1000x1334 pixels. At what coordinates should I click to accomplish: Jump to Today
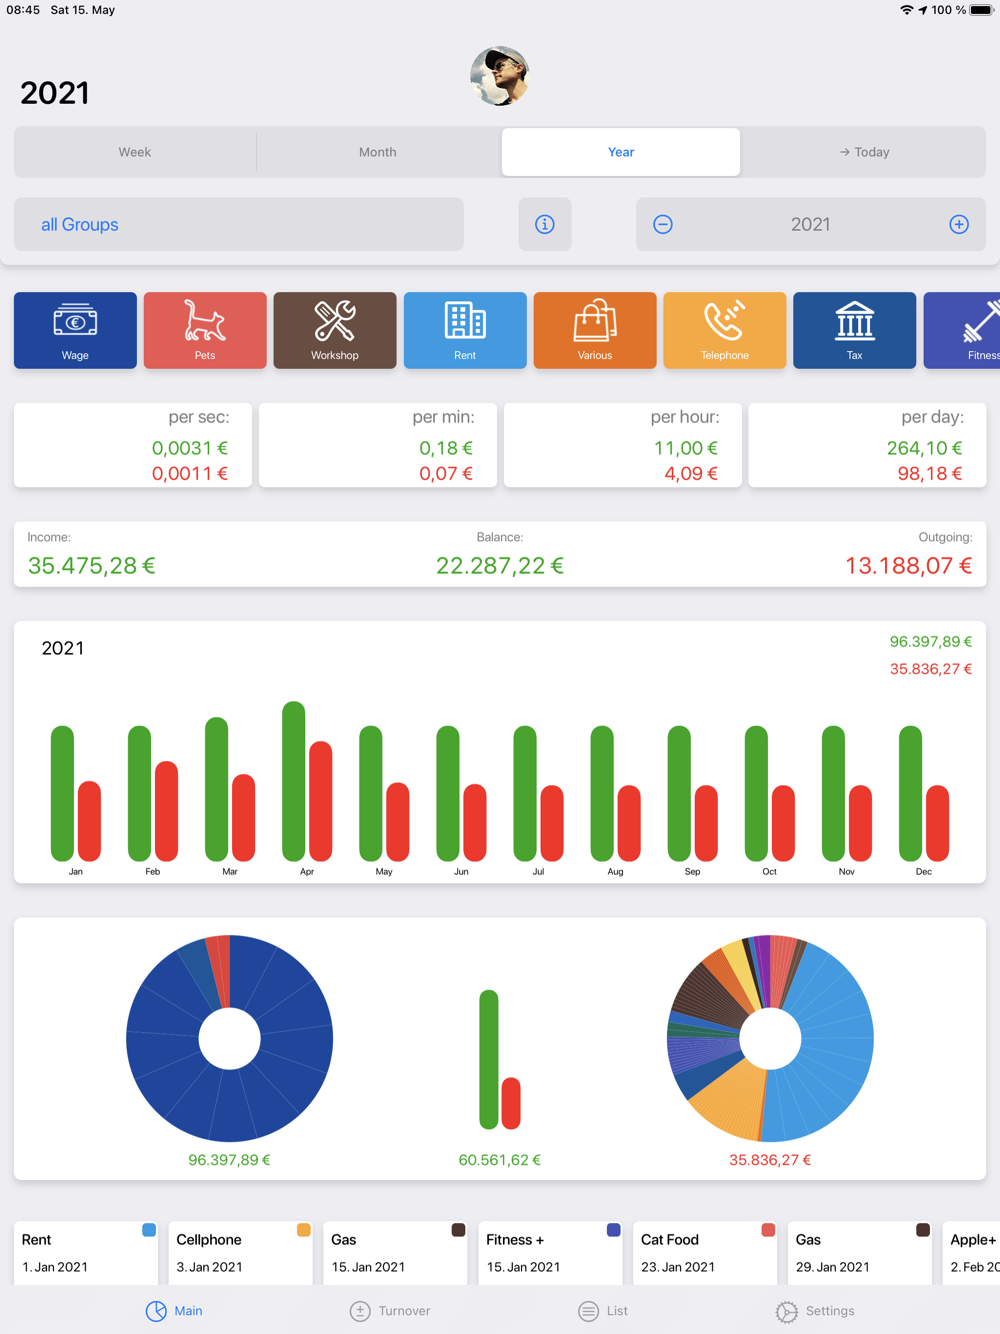[x=864, y=152]
